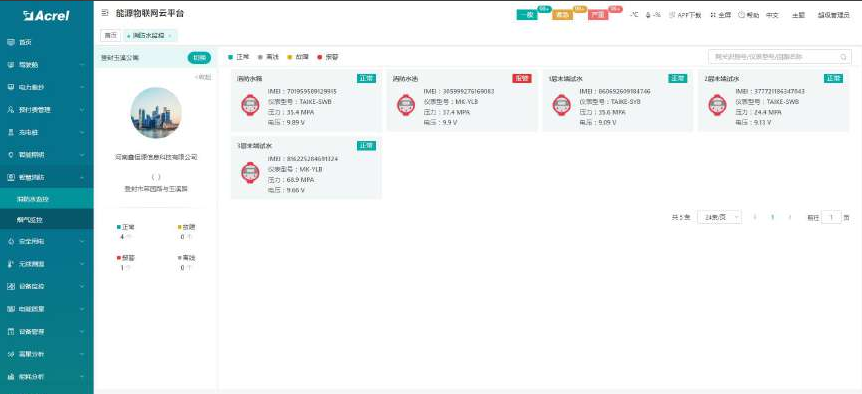Click the green 切换 switch button
862x394 pixels.
(199, 58)
